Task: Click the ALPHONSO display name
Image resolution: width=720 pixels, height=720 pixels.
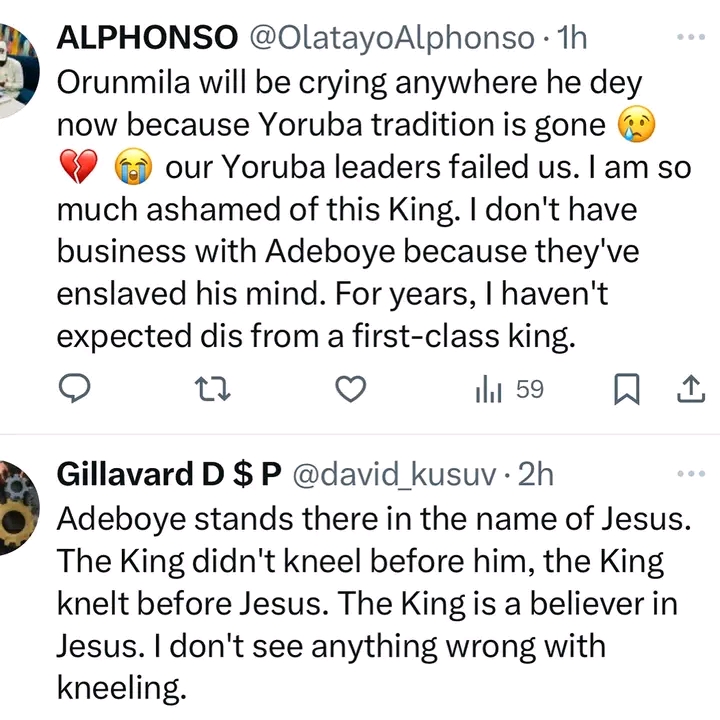Action: [x=151, y=39]
